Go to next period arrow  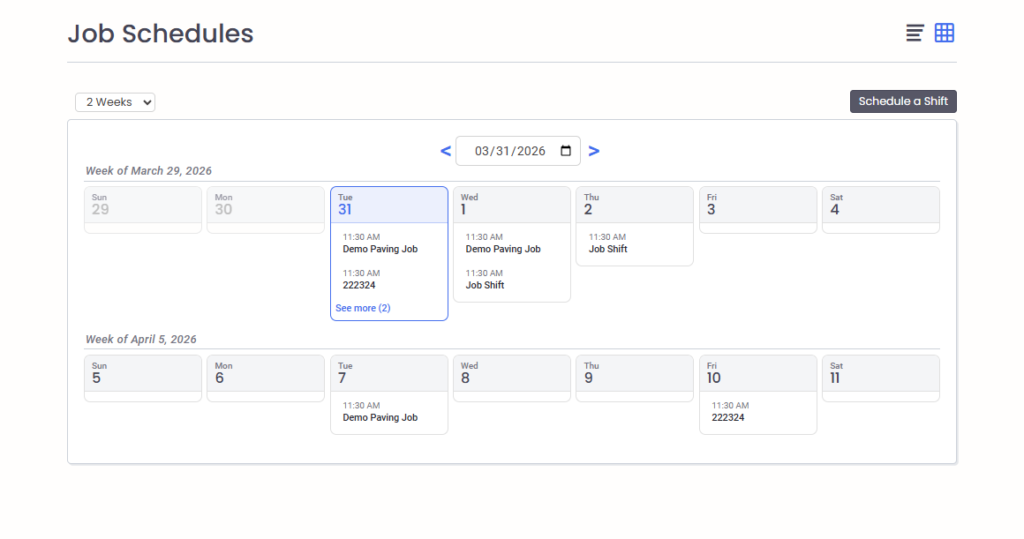(x=594, y=151)
